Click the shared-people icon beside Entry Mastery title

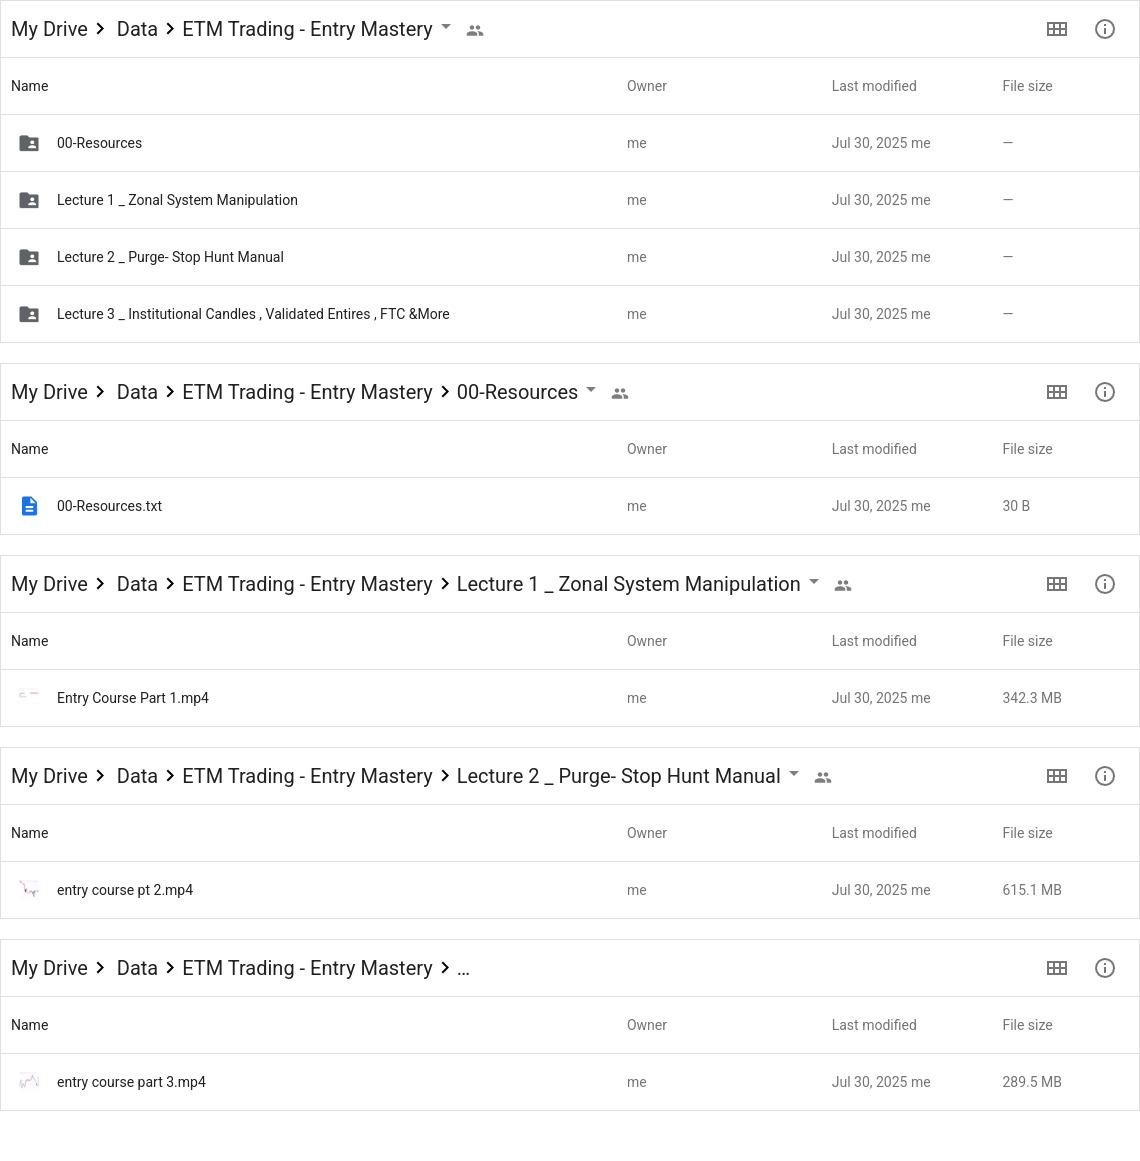coord(475,30)
